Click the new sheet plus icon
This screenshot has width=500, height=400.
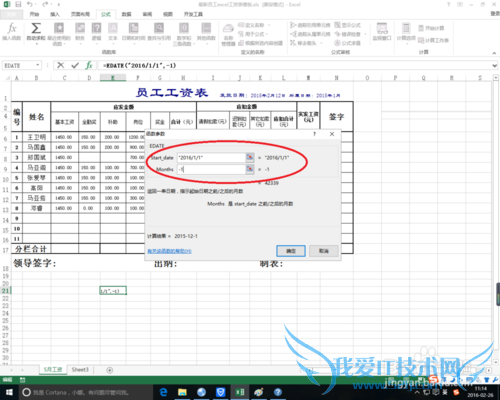(x=109, y=370)
